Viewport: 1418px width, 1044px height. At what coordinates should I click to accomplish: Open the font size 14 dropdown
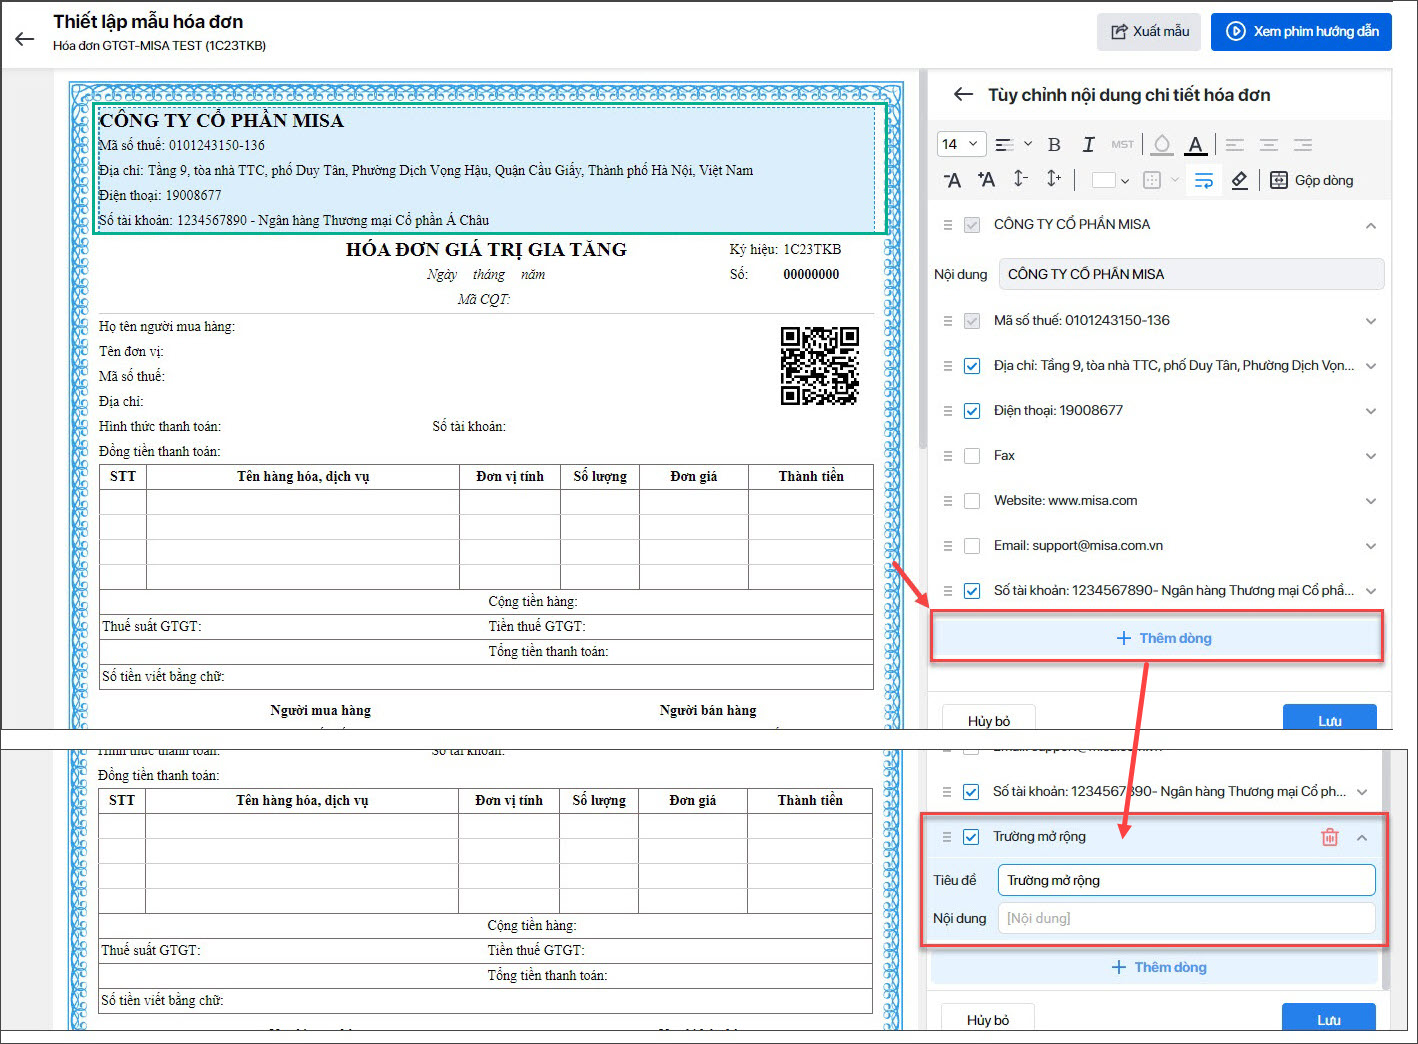click(961, 144)
